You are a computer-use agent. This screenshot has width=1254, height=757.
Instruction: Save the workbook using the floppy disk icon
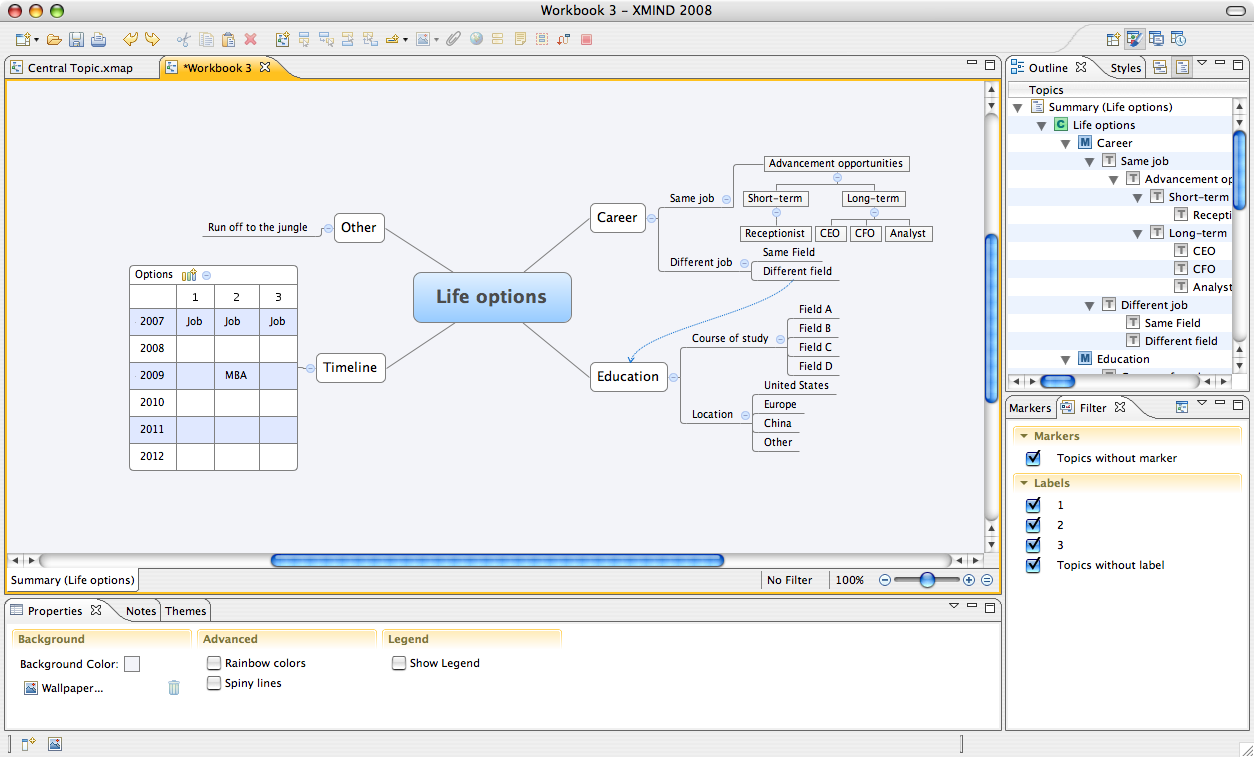(x=76, y=40)
